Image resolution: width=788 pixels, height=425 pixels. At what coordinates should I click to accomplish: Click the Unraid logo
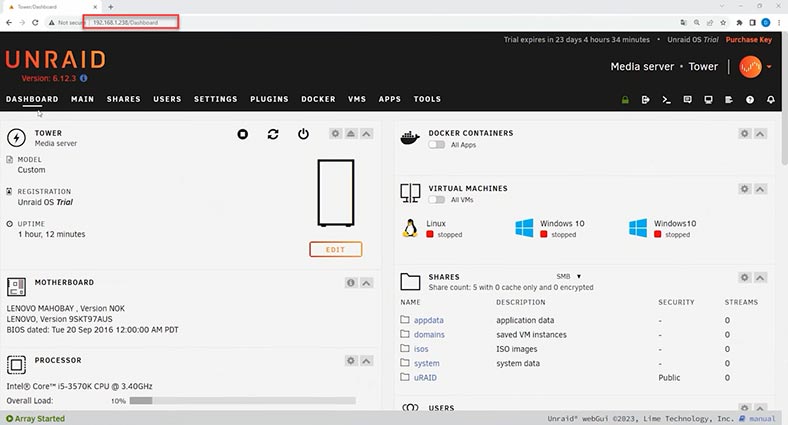[55, 59]
